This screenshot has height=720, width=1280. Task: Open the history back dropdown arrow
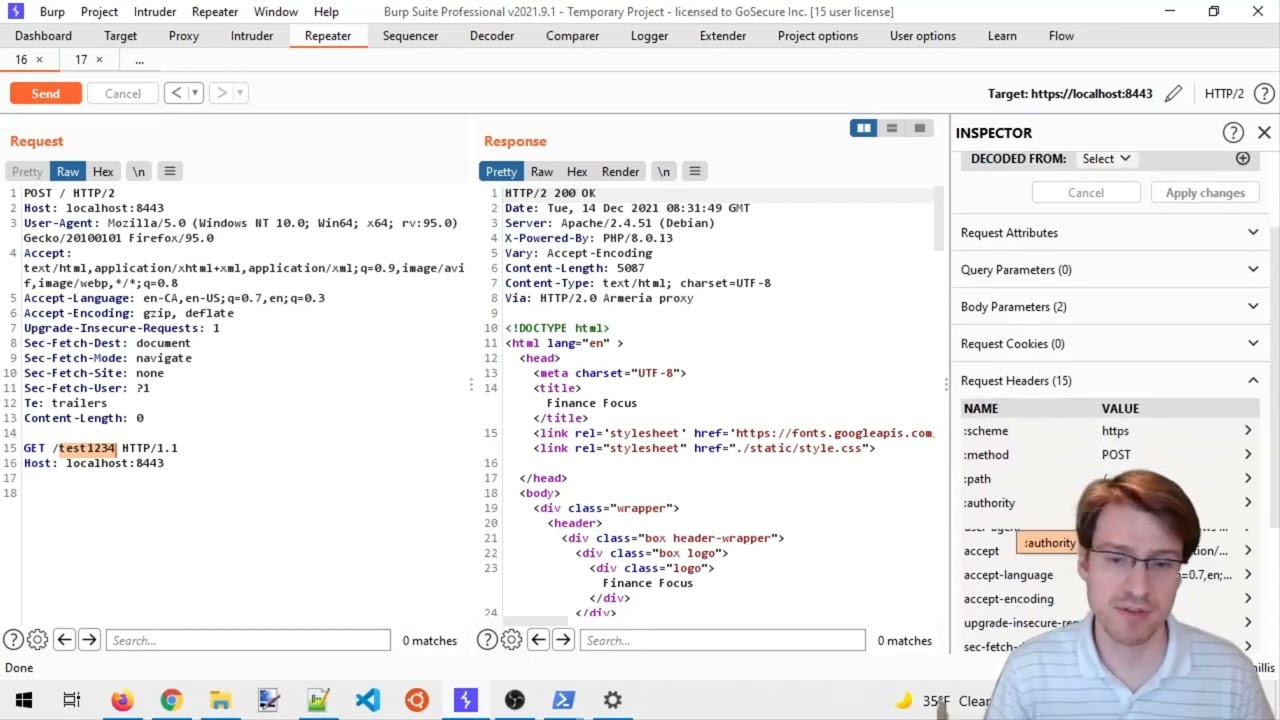tap(195, 93)
